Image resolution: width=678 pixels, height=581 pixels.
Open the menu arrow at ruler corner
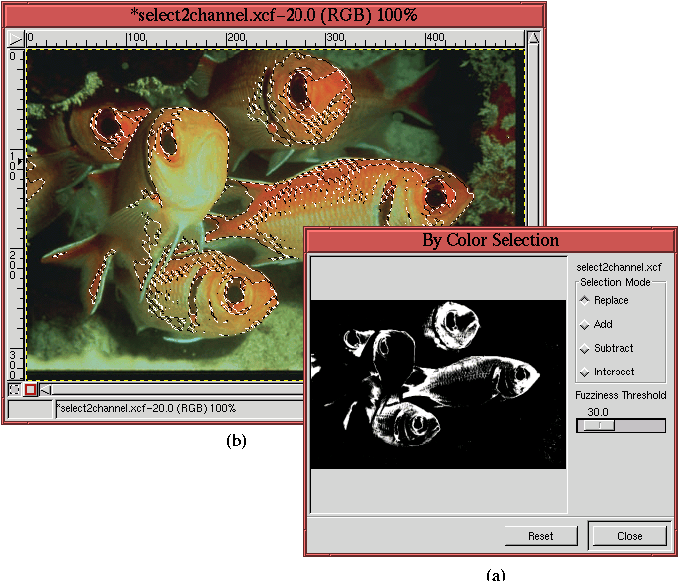tap(15, 39)
